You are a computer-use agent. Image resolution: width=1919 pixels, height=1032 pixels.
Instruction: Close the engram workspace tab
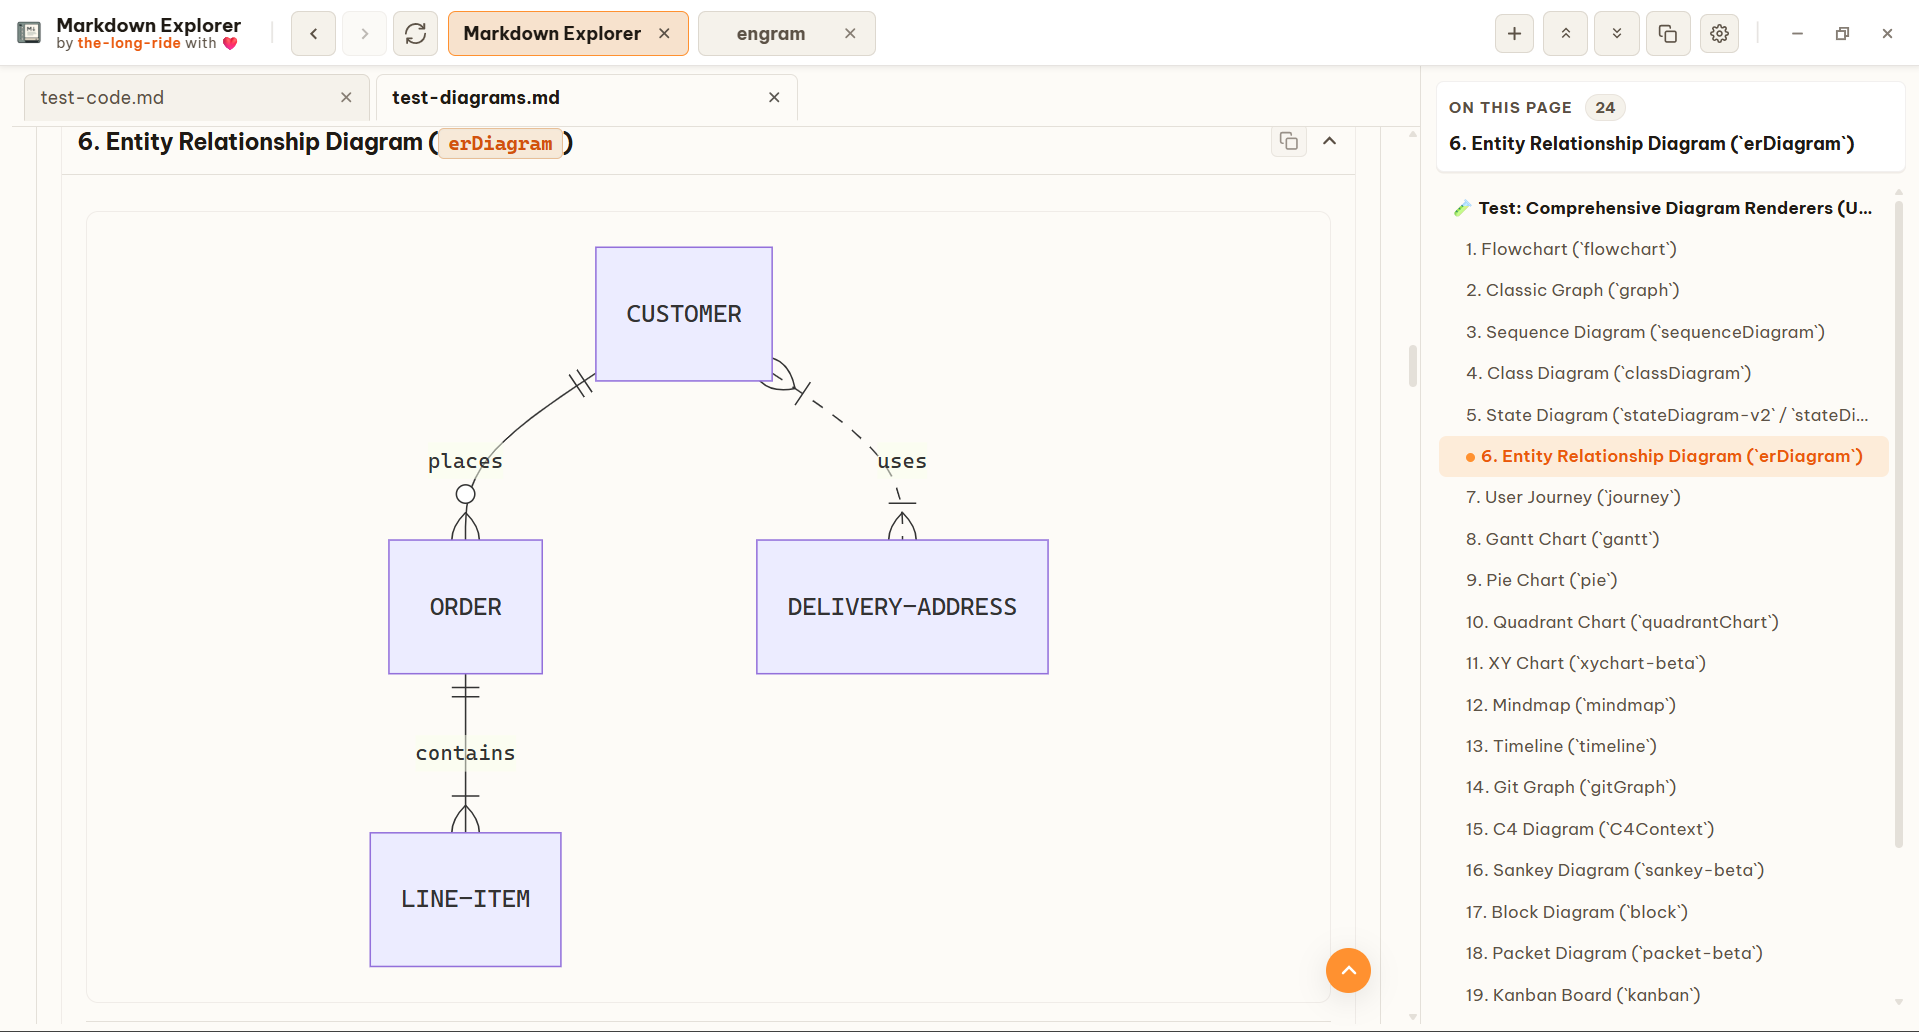point(850,33)
